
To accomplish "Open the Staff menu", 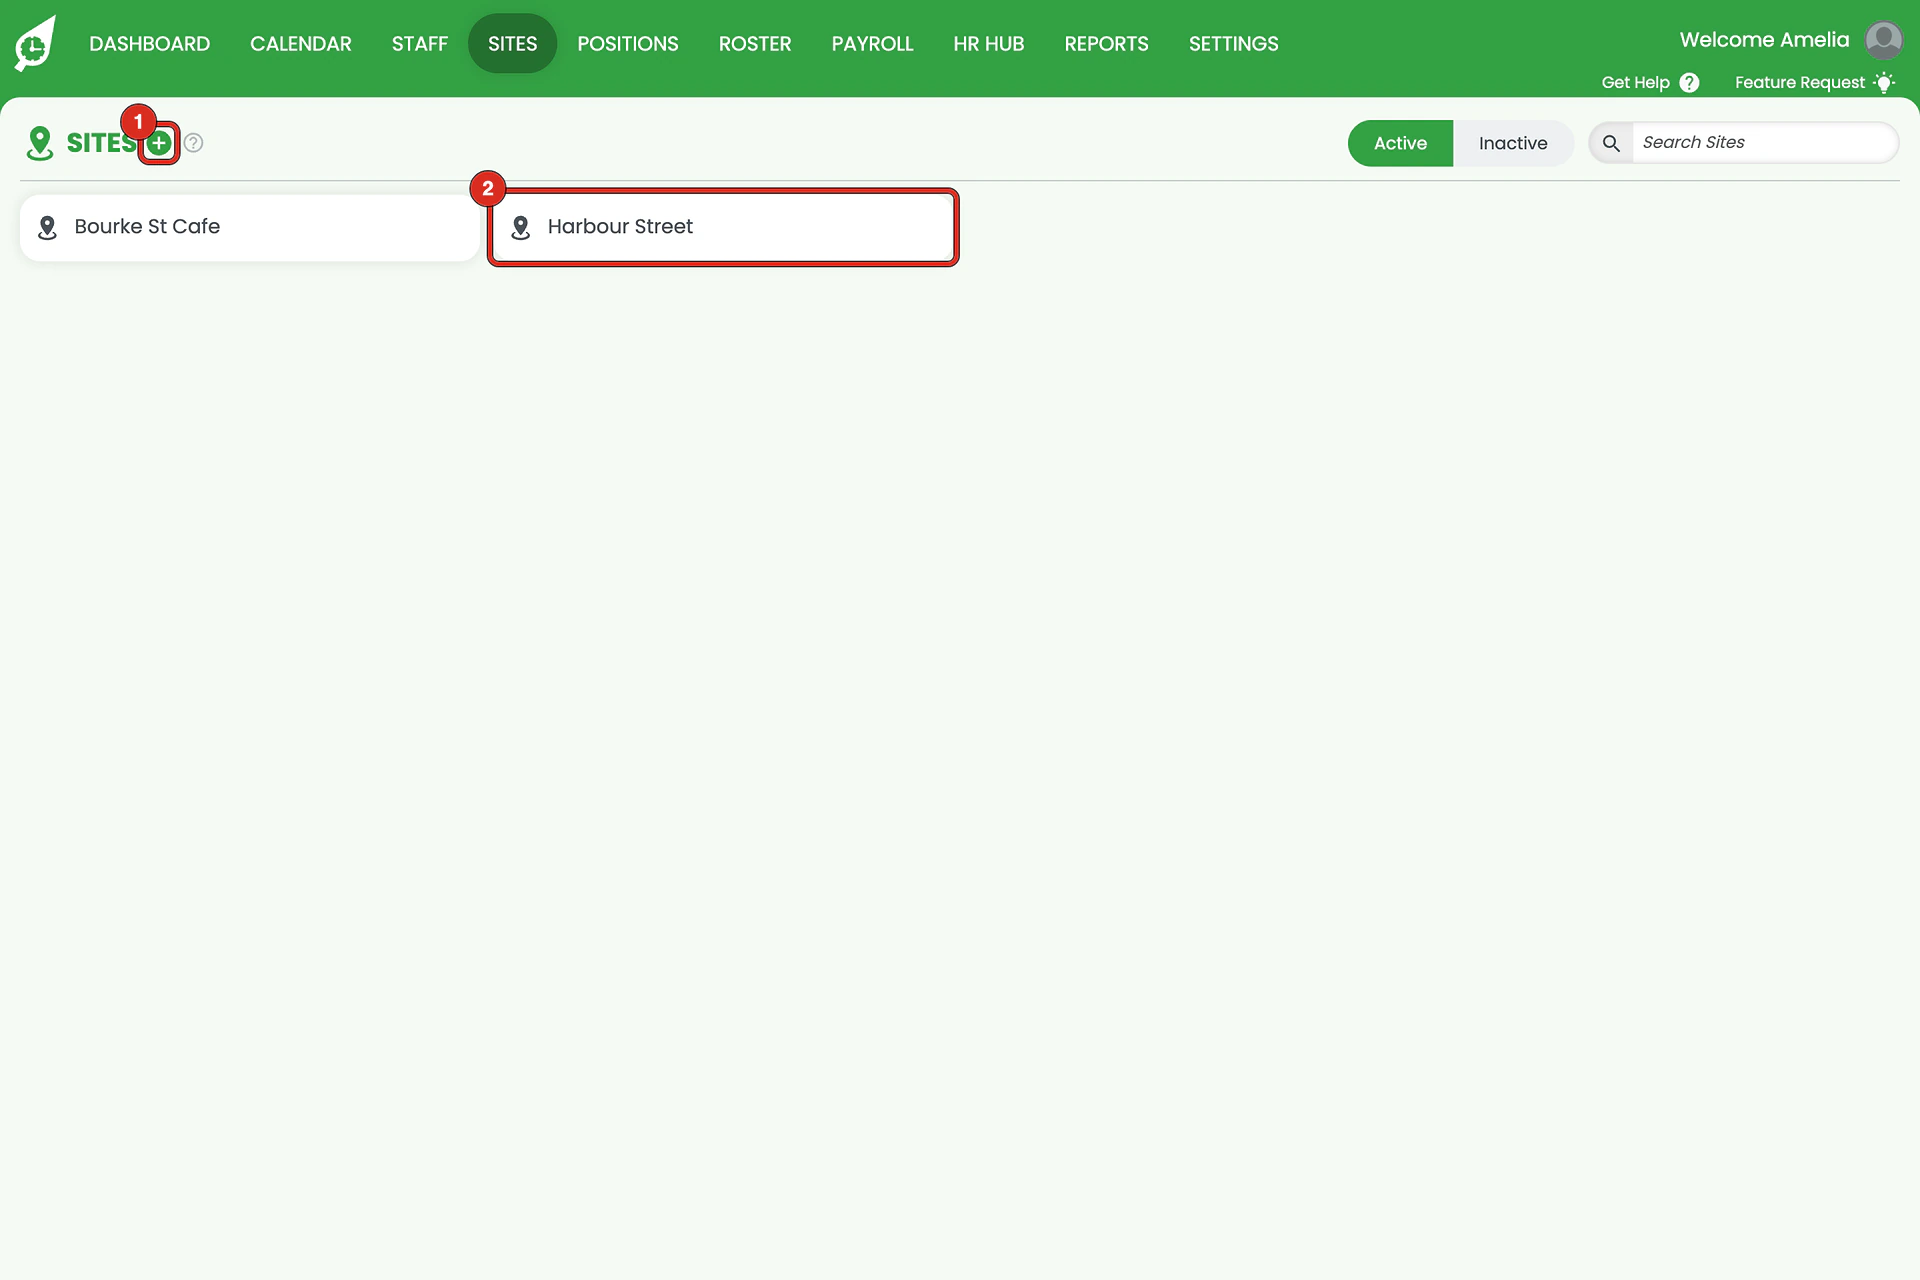I will 420,43.
